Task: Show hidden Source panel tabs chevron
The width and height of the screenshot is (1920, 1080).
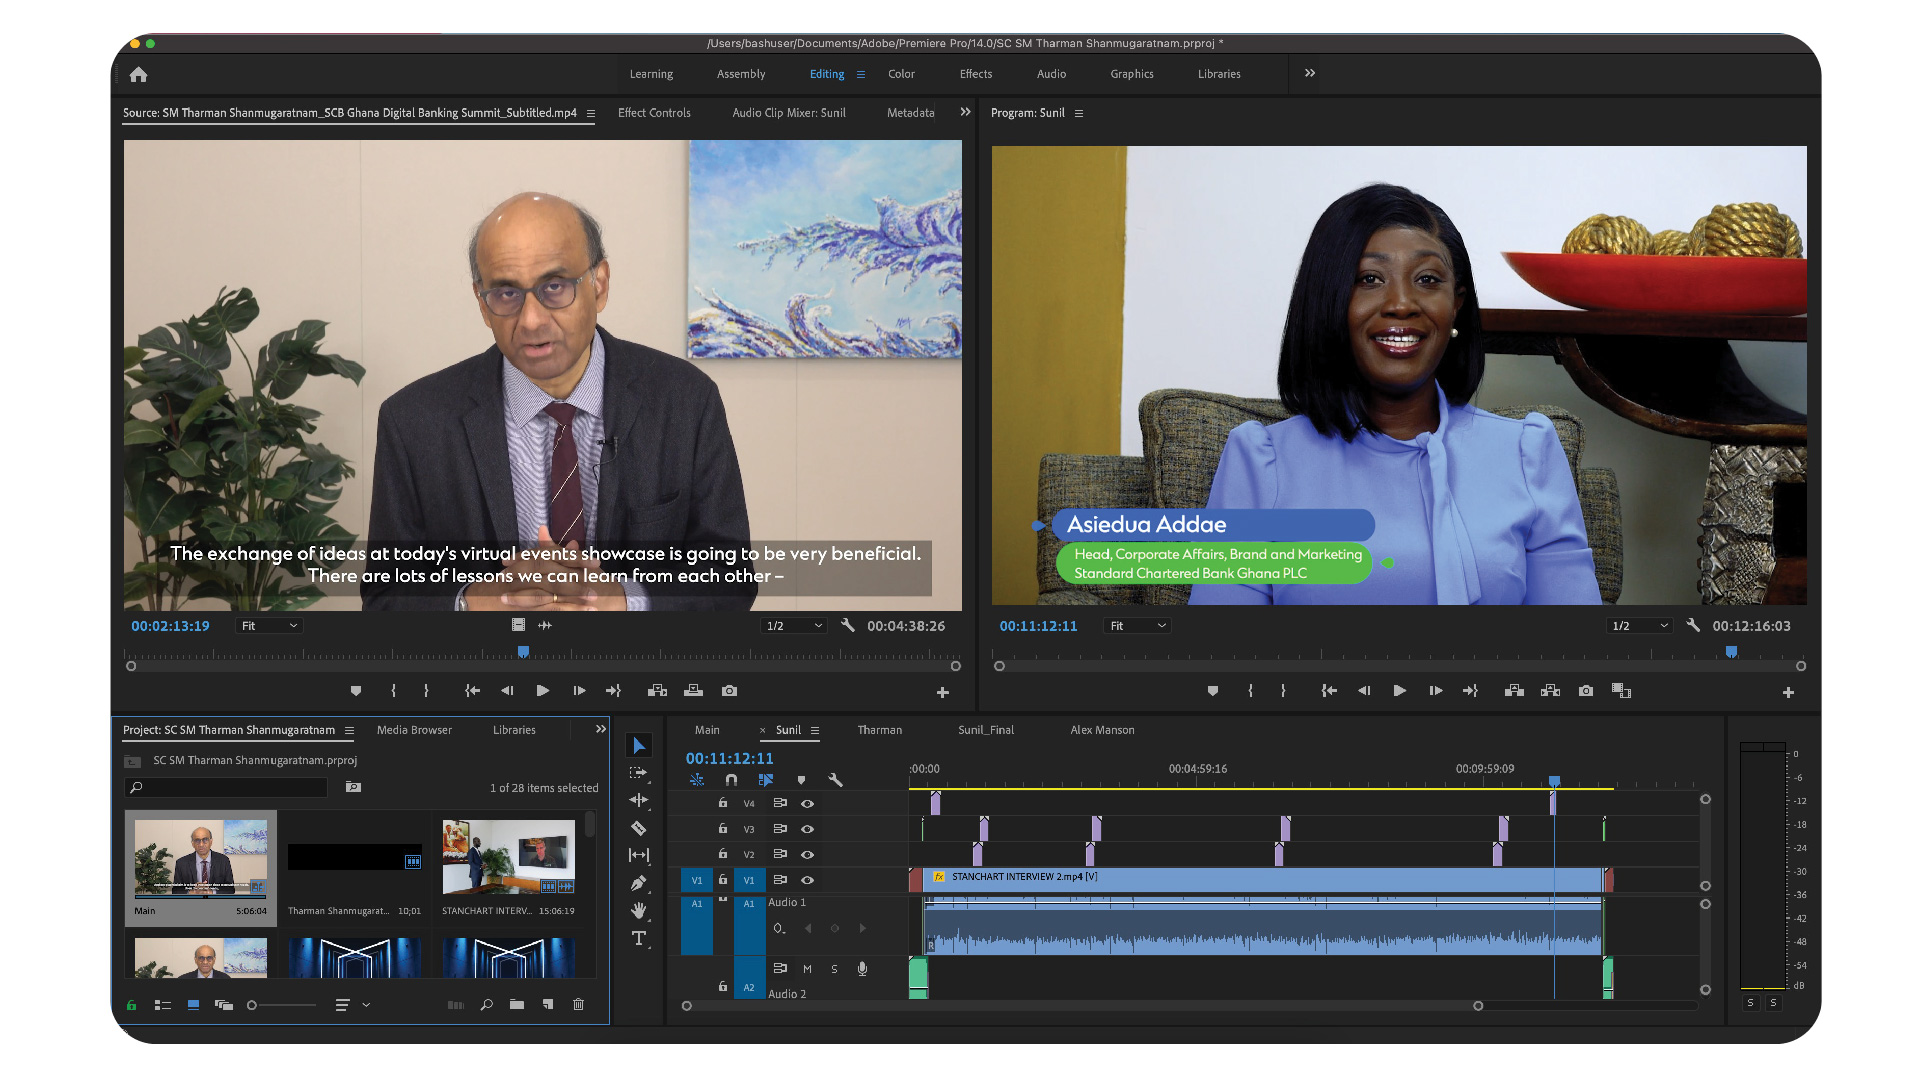Action: (x=965, y=112)
